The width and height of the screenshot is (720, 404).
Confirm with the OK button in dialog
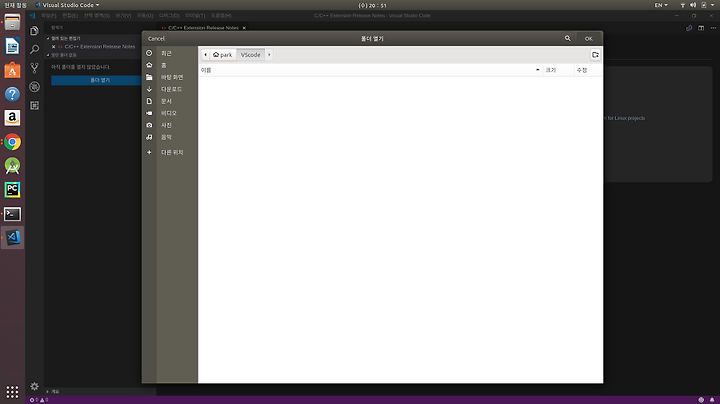click(x=588, y=39)
